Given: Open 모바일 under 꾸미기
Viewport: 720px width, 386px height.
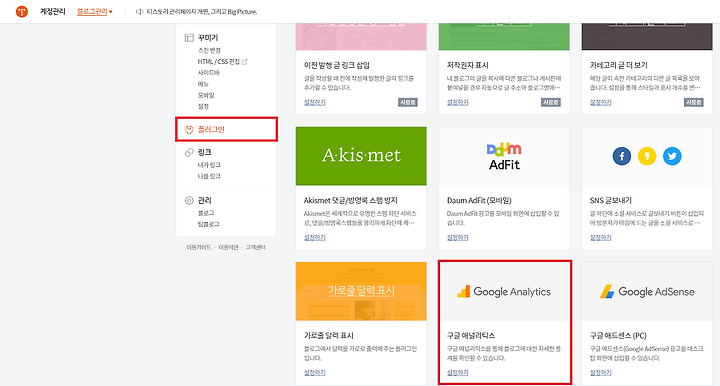Looking at the screenshot, I should (206, 95).
